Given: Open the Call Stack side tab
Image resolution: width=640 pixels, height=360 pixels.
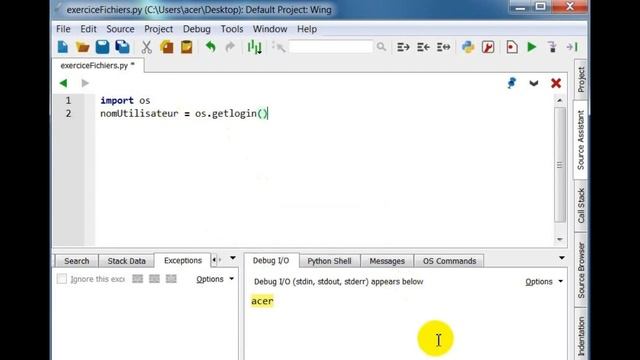Looking at the screenshot, I should click(x=581, y=206).
